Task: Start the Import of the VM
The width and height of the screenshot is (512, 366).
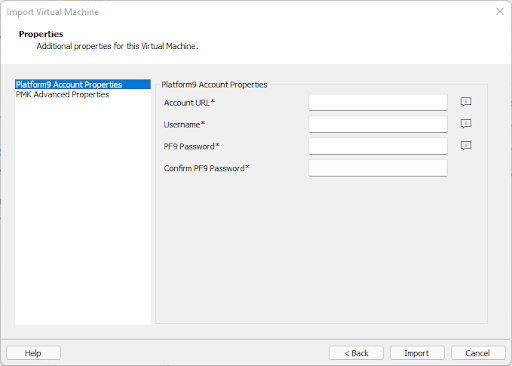Action: click(417, 353)
